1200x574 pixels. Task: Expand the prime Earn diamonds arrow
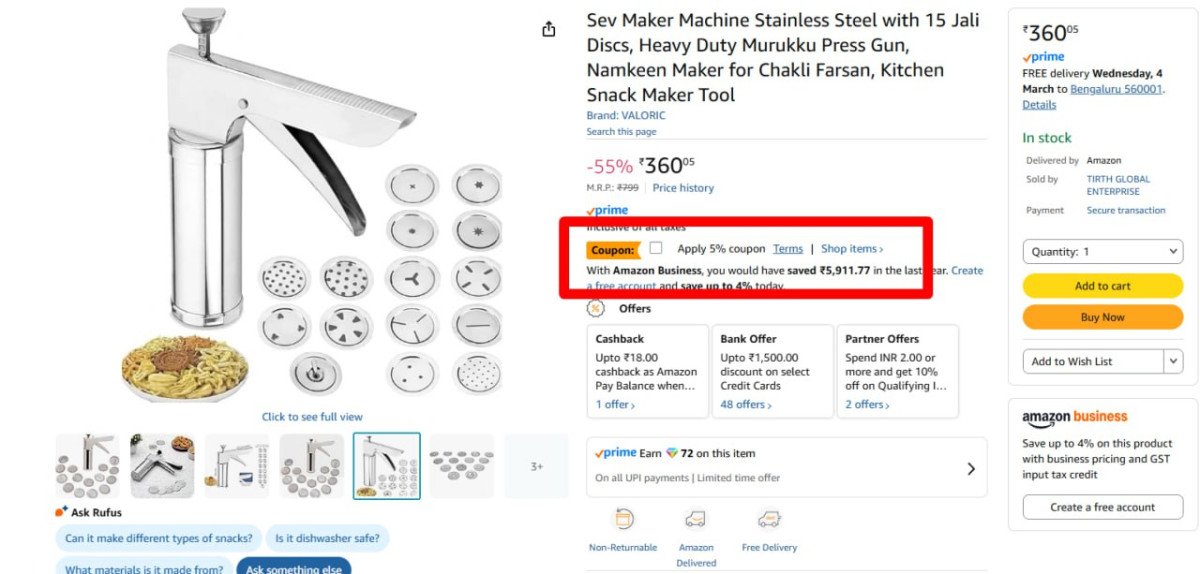(x=971, y=468)
